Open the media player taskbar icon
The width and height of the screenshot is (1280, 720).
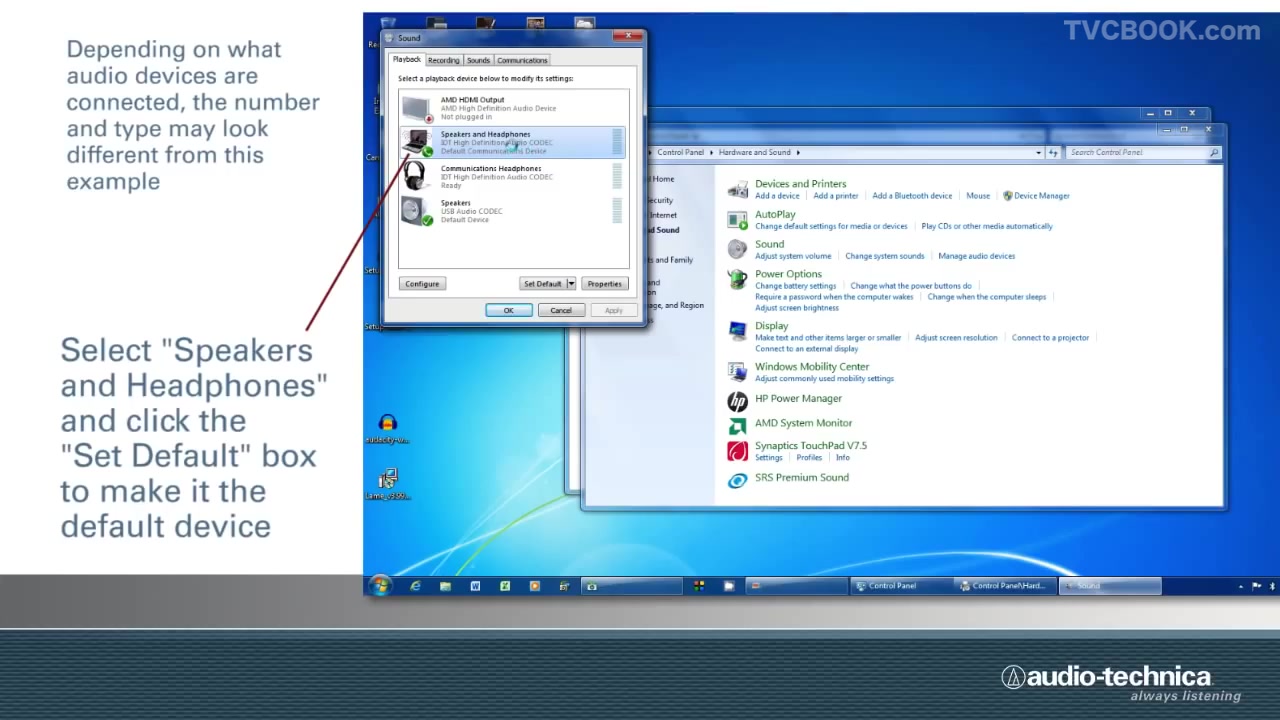[x=535, y=586]
